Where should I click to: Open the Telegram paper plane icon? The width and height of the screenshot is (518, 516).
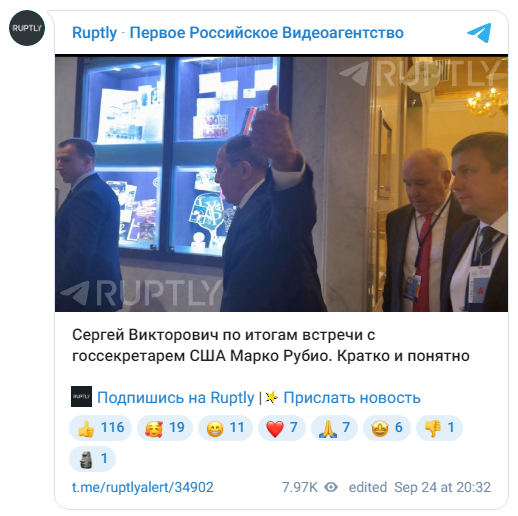[x=479, y=33]
